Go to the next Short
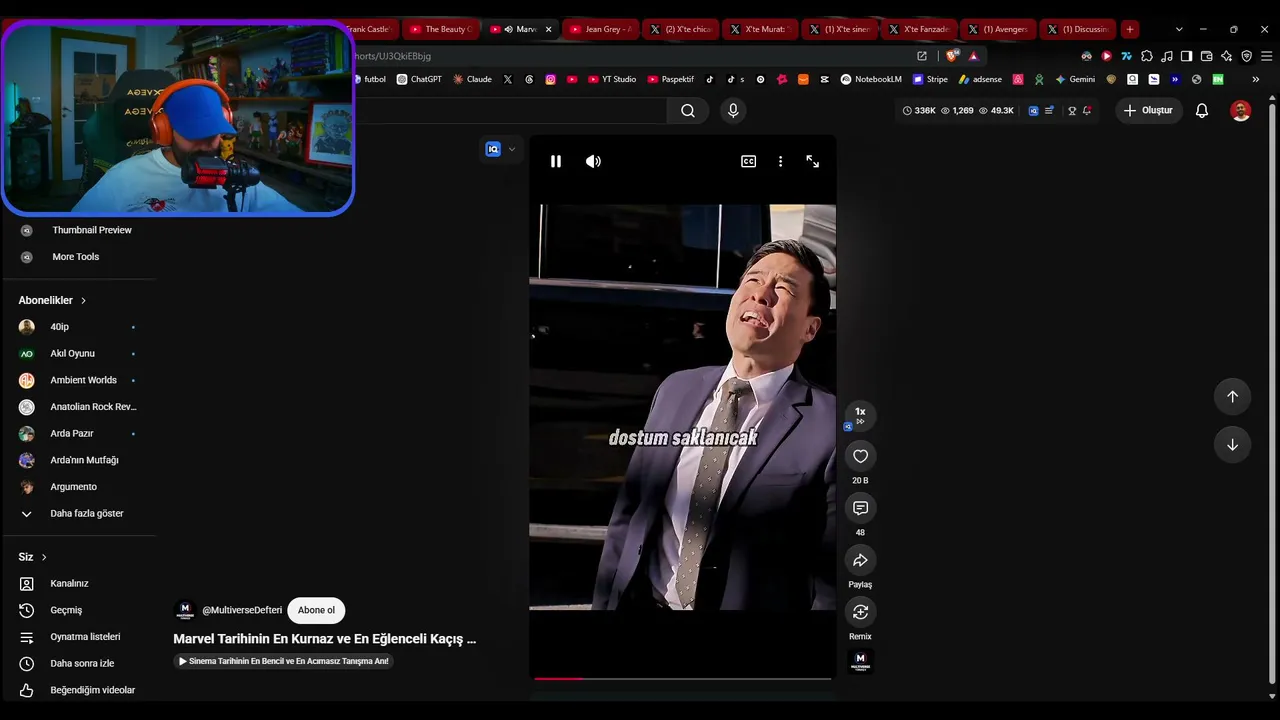 pos(1232,445)
